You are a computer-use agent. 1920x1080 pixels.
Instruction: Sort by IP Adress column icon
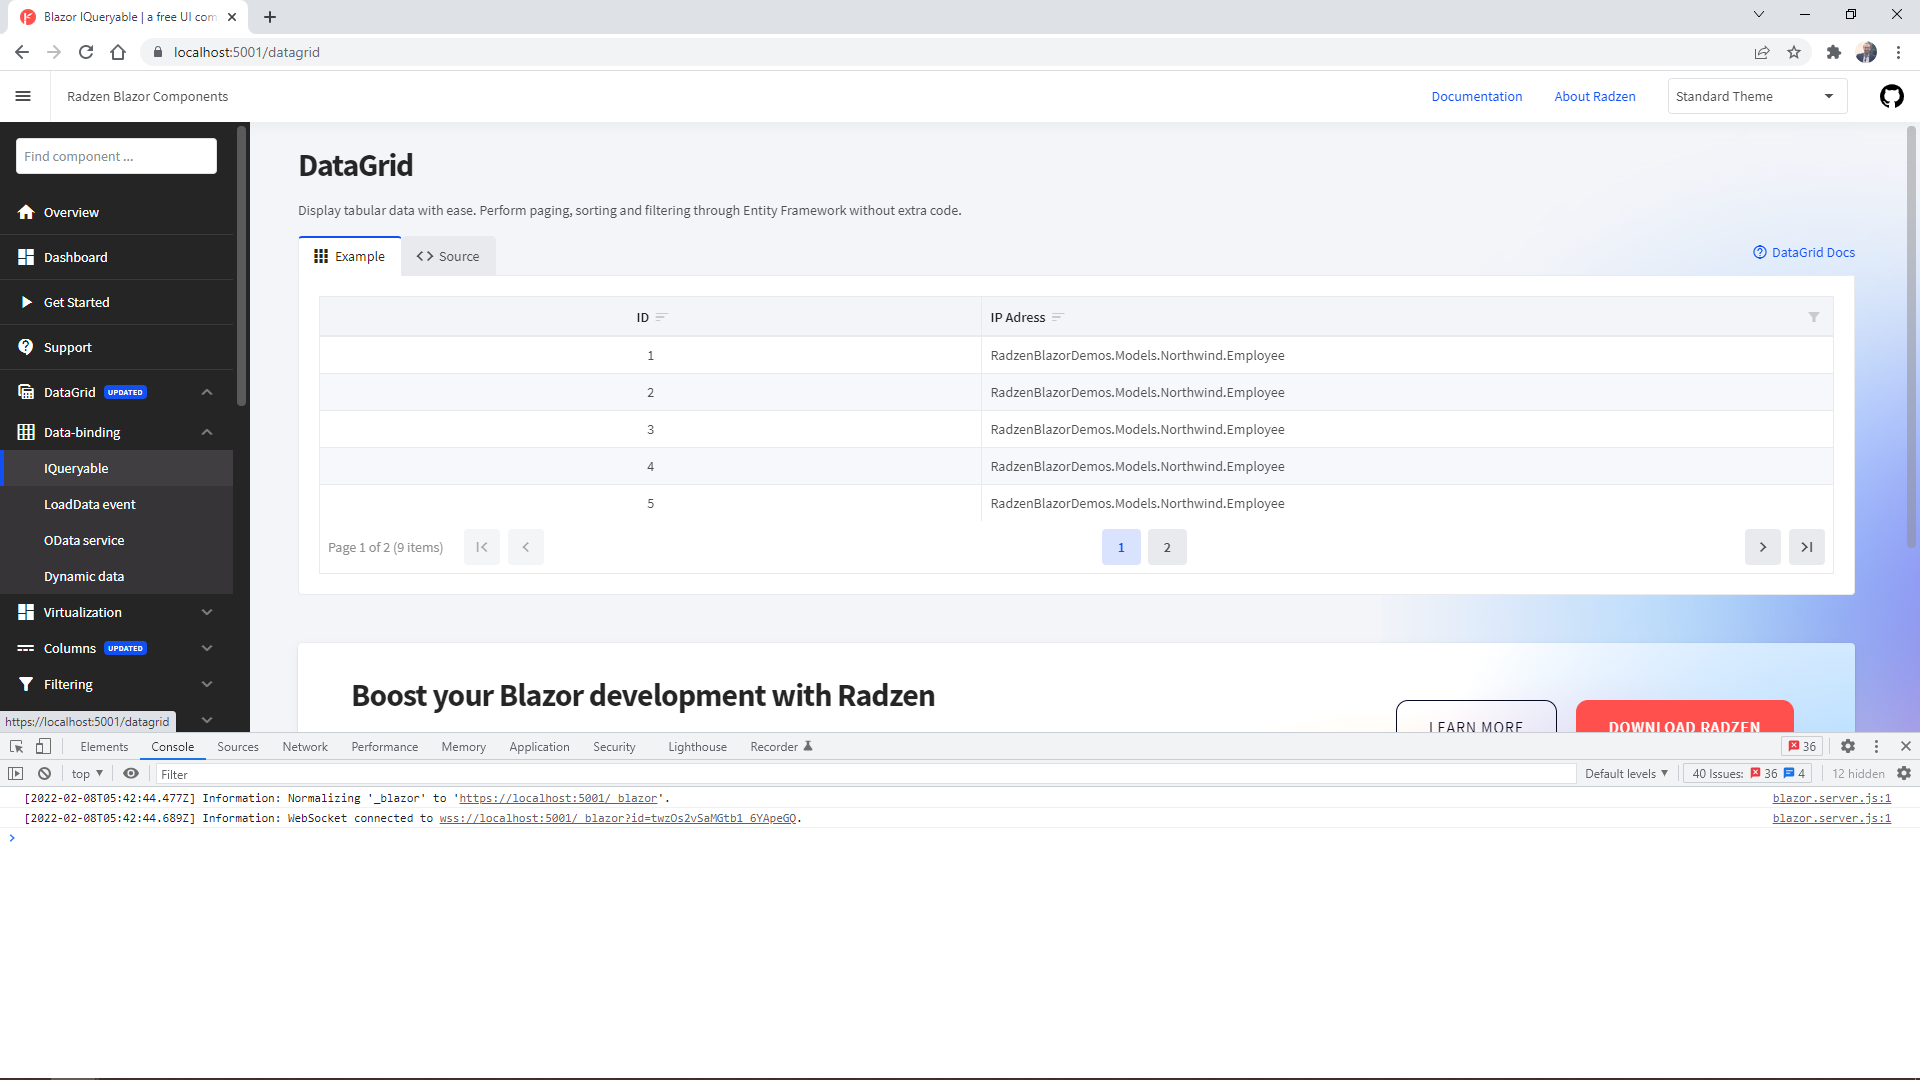point(1057,317)
